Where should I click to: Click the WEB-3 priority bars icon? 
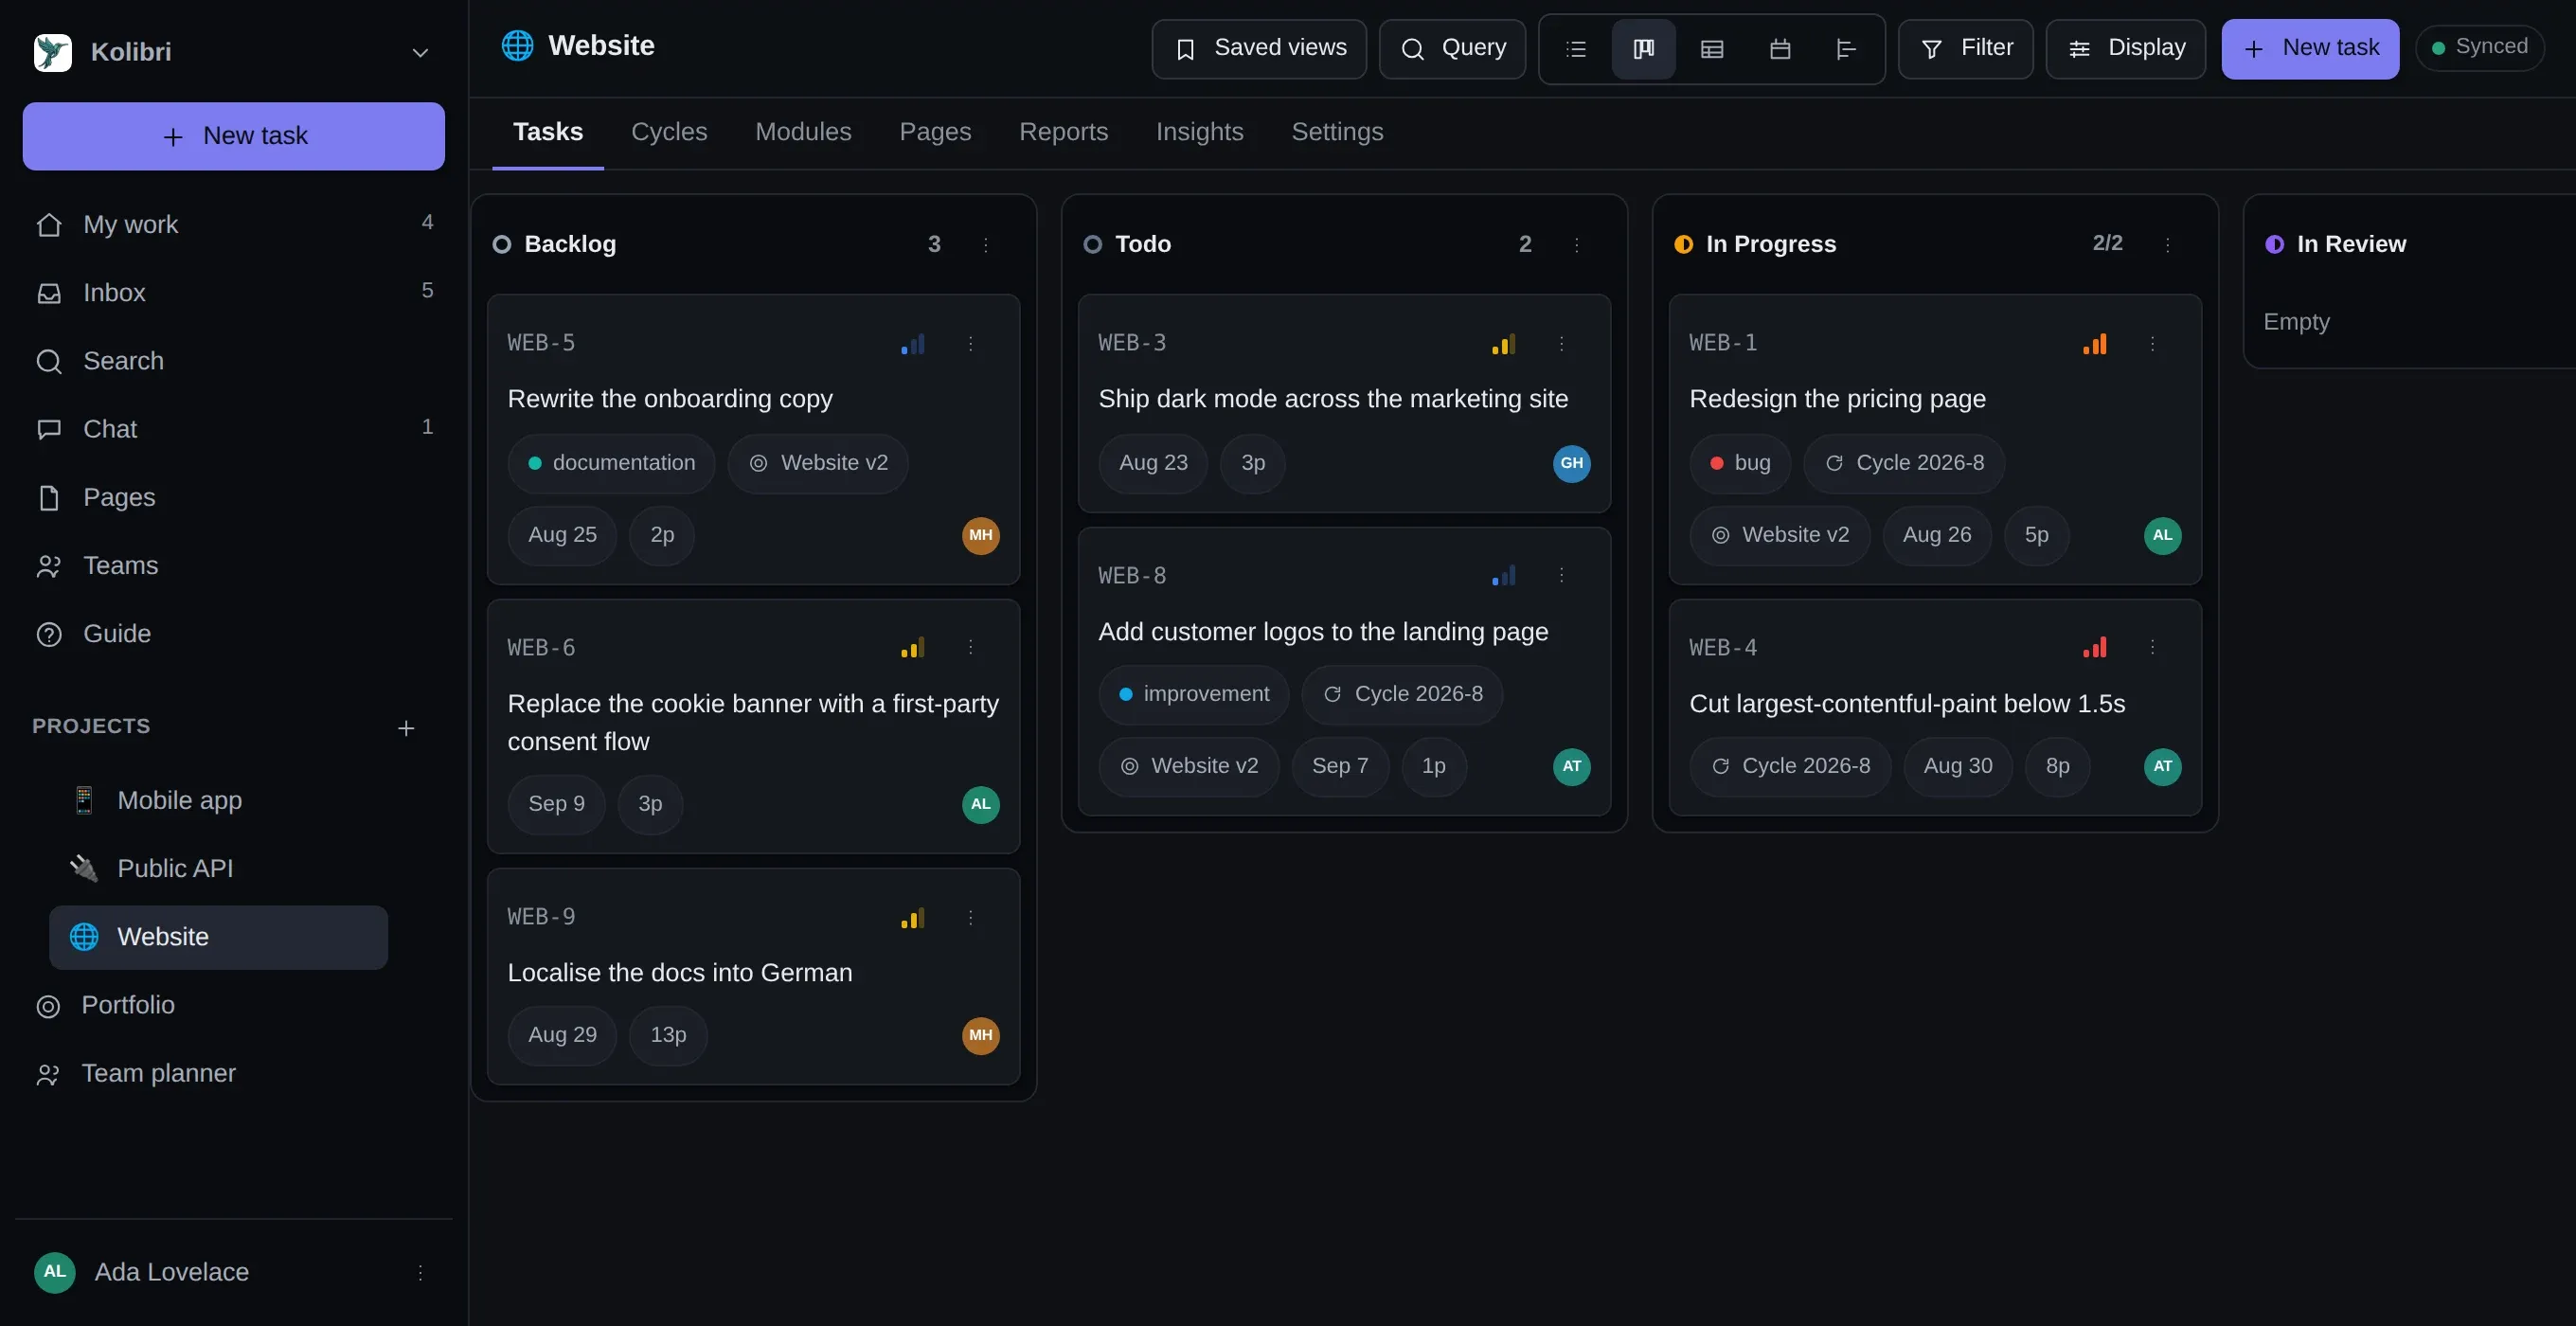[1503, 344]
